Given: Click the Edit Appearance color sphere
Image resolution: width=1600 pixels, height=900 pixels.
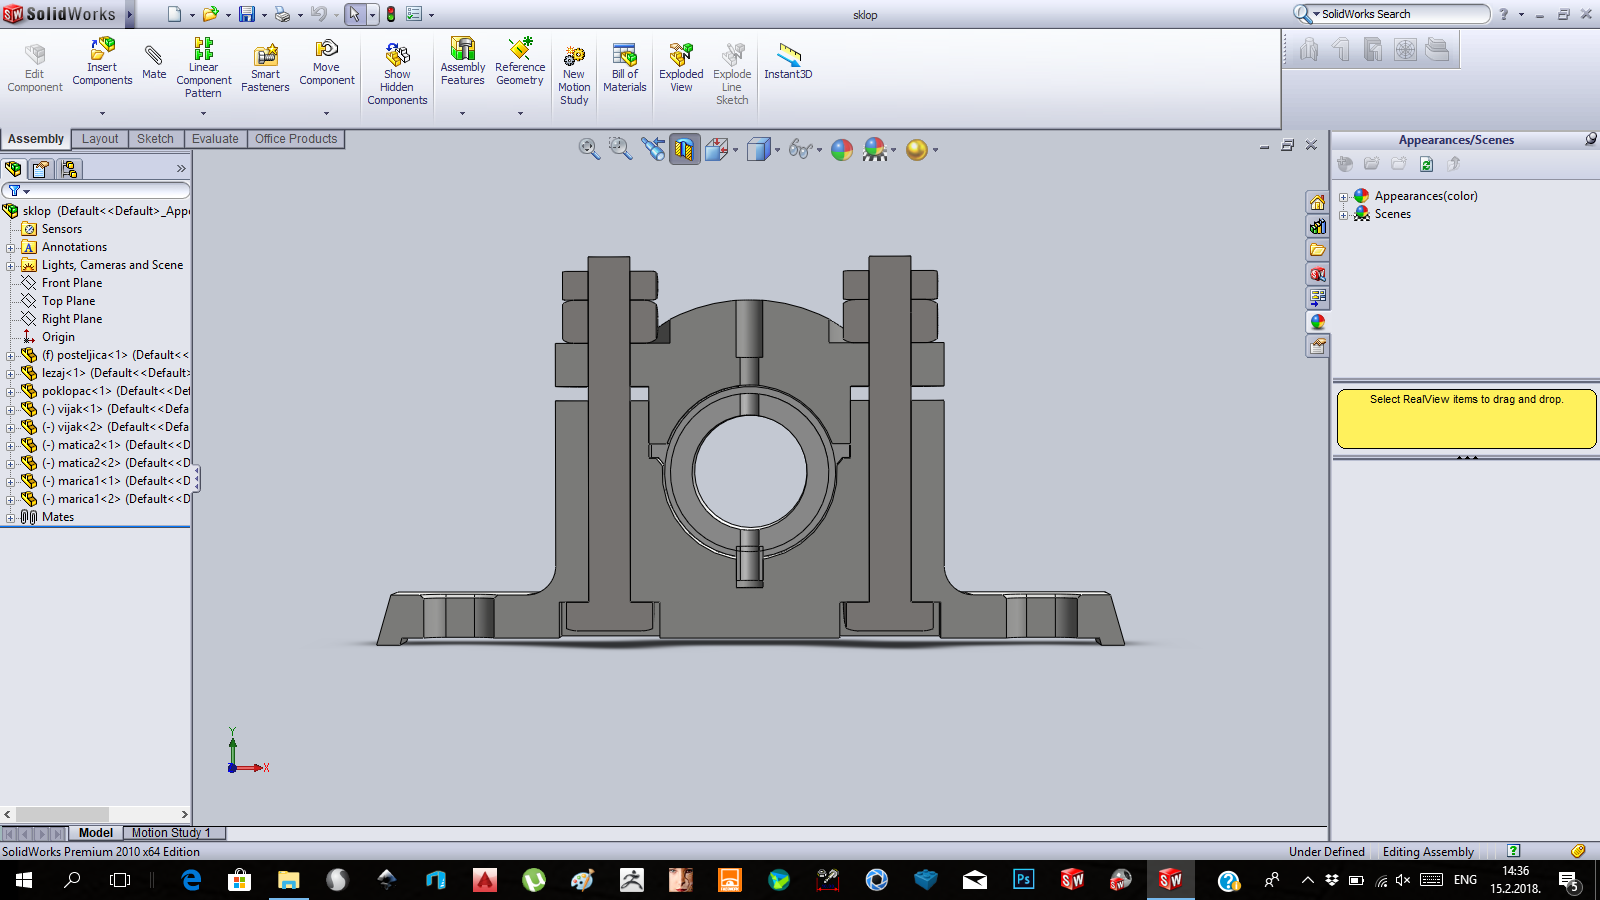Looking at the screenshot, I should pos(842,149).
